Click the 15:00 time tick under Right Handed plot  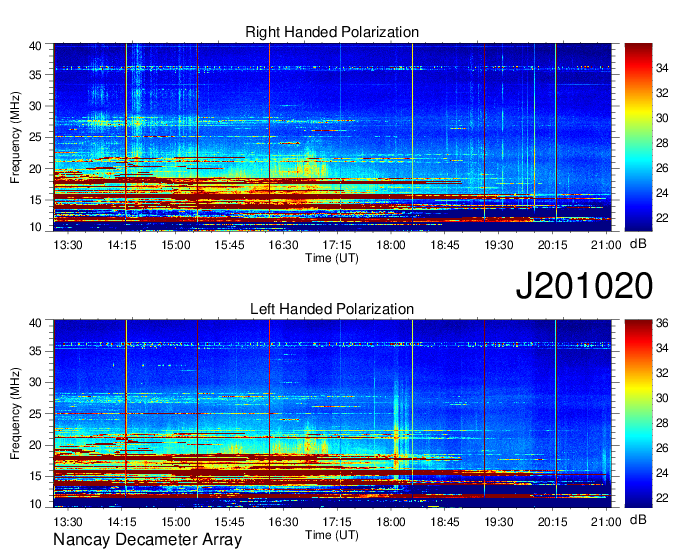[176, 245]
